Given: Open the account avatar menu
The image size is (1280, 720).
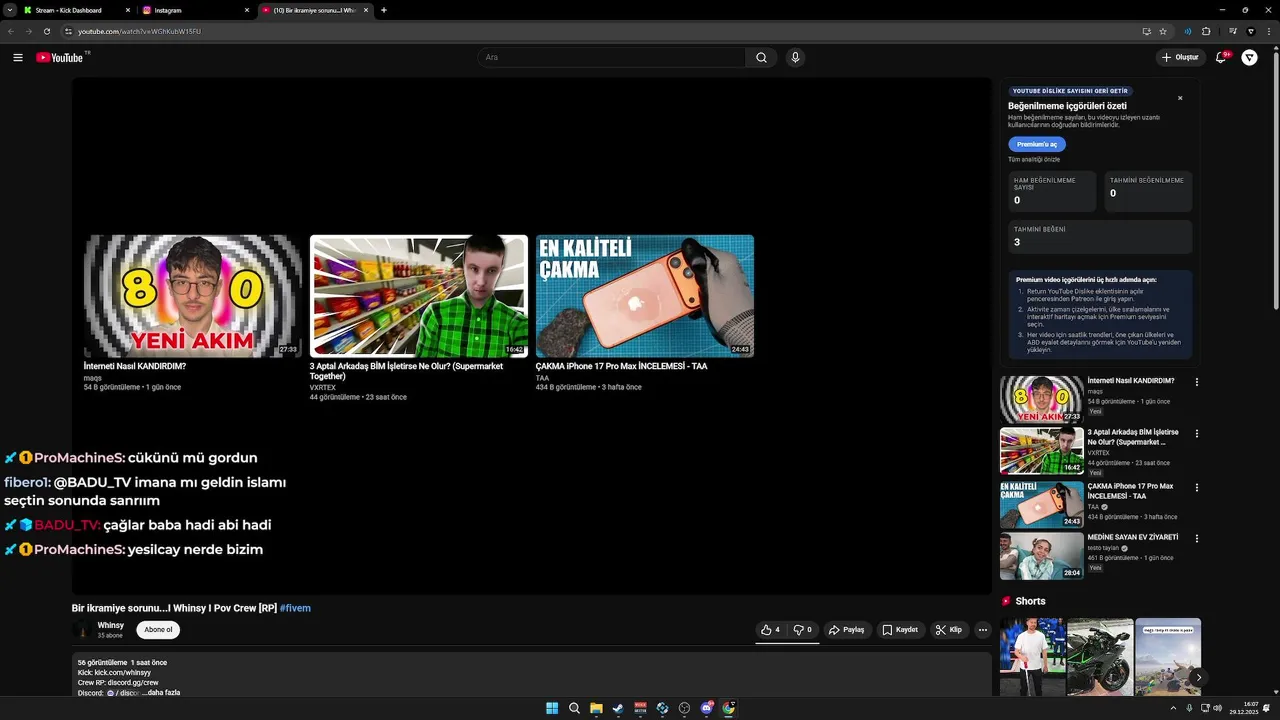Looking at the screenshot, I should pos(1249,57).
